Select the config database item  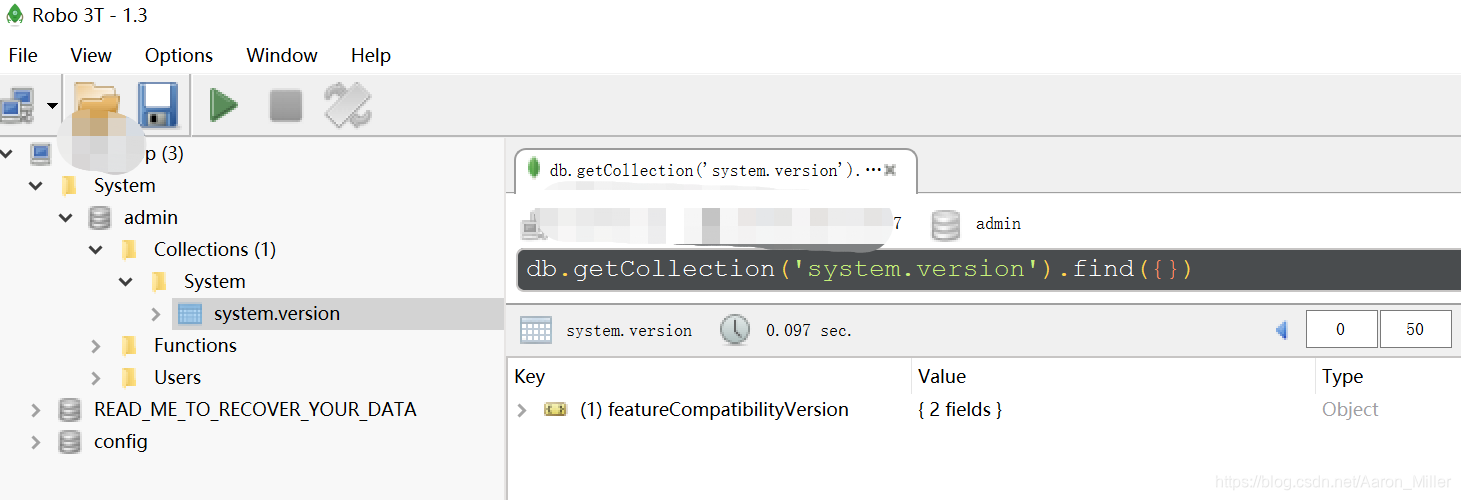pyautogui.click(x=121, y=441)
